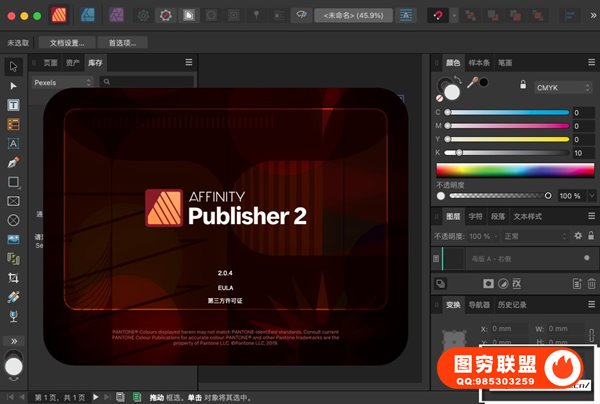Select the Crop tool
The width and height of the screenshot is (600, 404).
(x=14, y=277)
